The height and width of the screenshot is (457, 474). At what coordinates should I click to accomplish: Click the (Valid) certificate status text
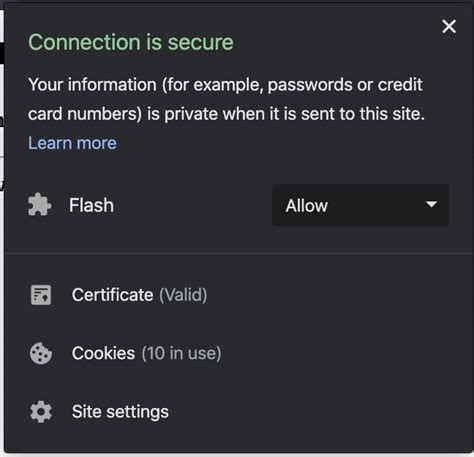tap(183, 295)
